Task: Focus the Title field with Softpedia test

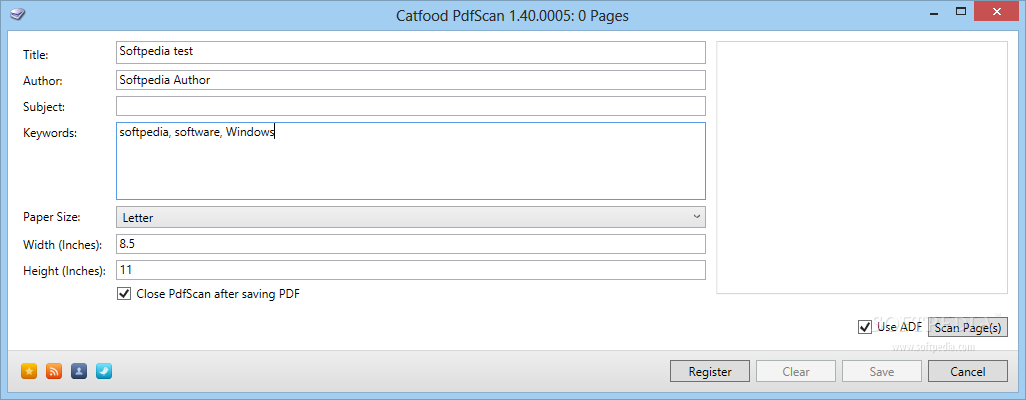Action: pyautogui.click(x=411, y=52)
